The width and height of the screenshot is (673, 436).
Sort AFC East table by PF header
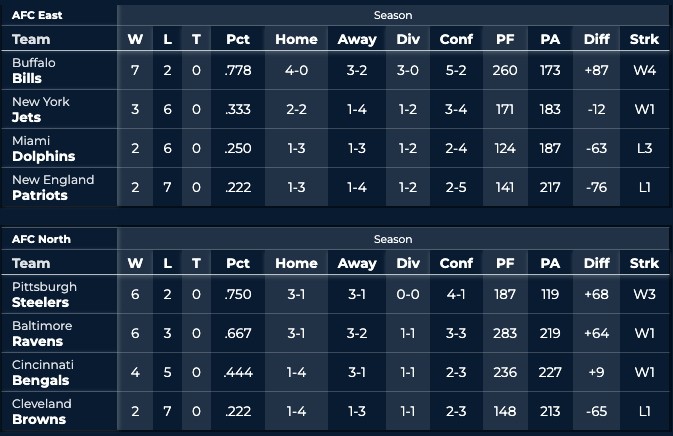[x=505, y=40]
